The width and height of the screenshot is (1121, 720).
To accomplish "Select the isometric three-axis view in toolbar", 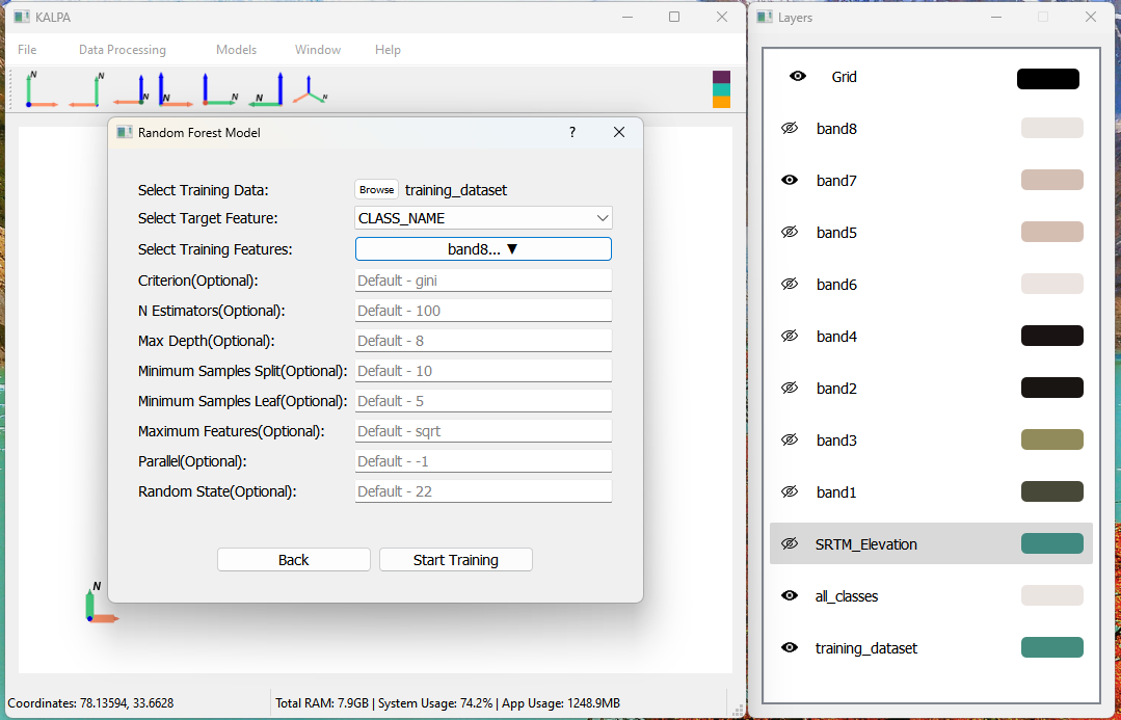I will [310, 89].
